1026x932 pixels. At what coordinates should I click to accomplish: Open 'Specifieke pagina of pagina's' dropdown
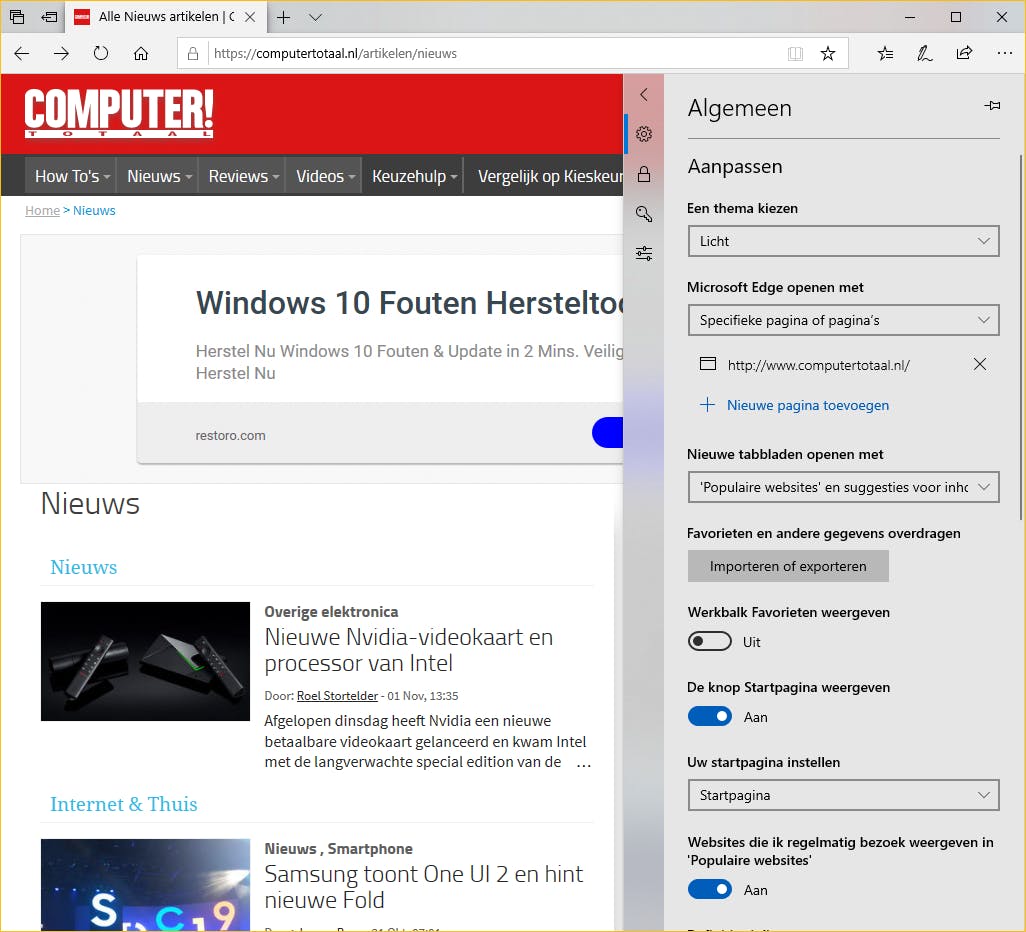(x=843, y=320)
